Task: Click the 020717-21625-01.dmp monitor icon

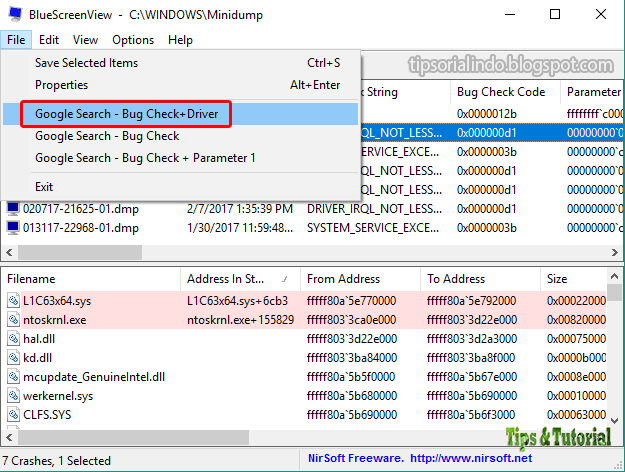Action: click(x=13, y=208)
